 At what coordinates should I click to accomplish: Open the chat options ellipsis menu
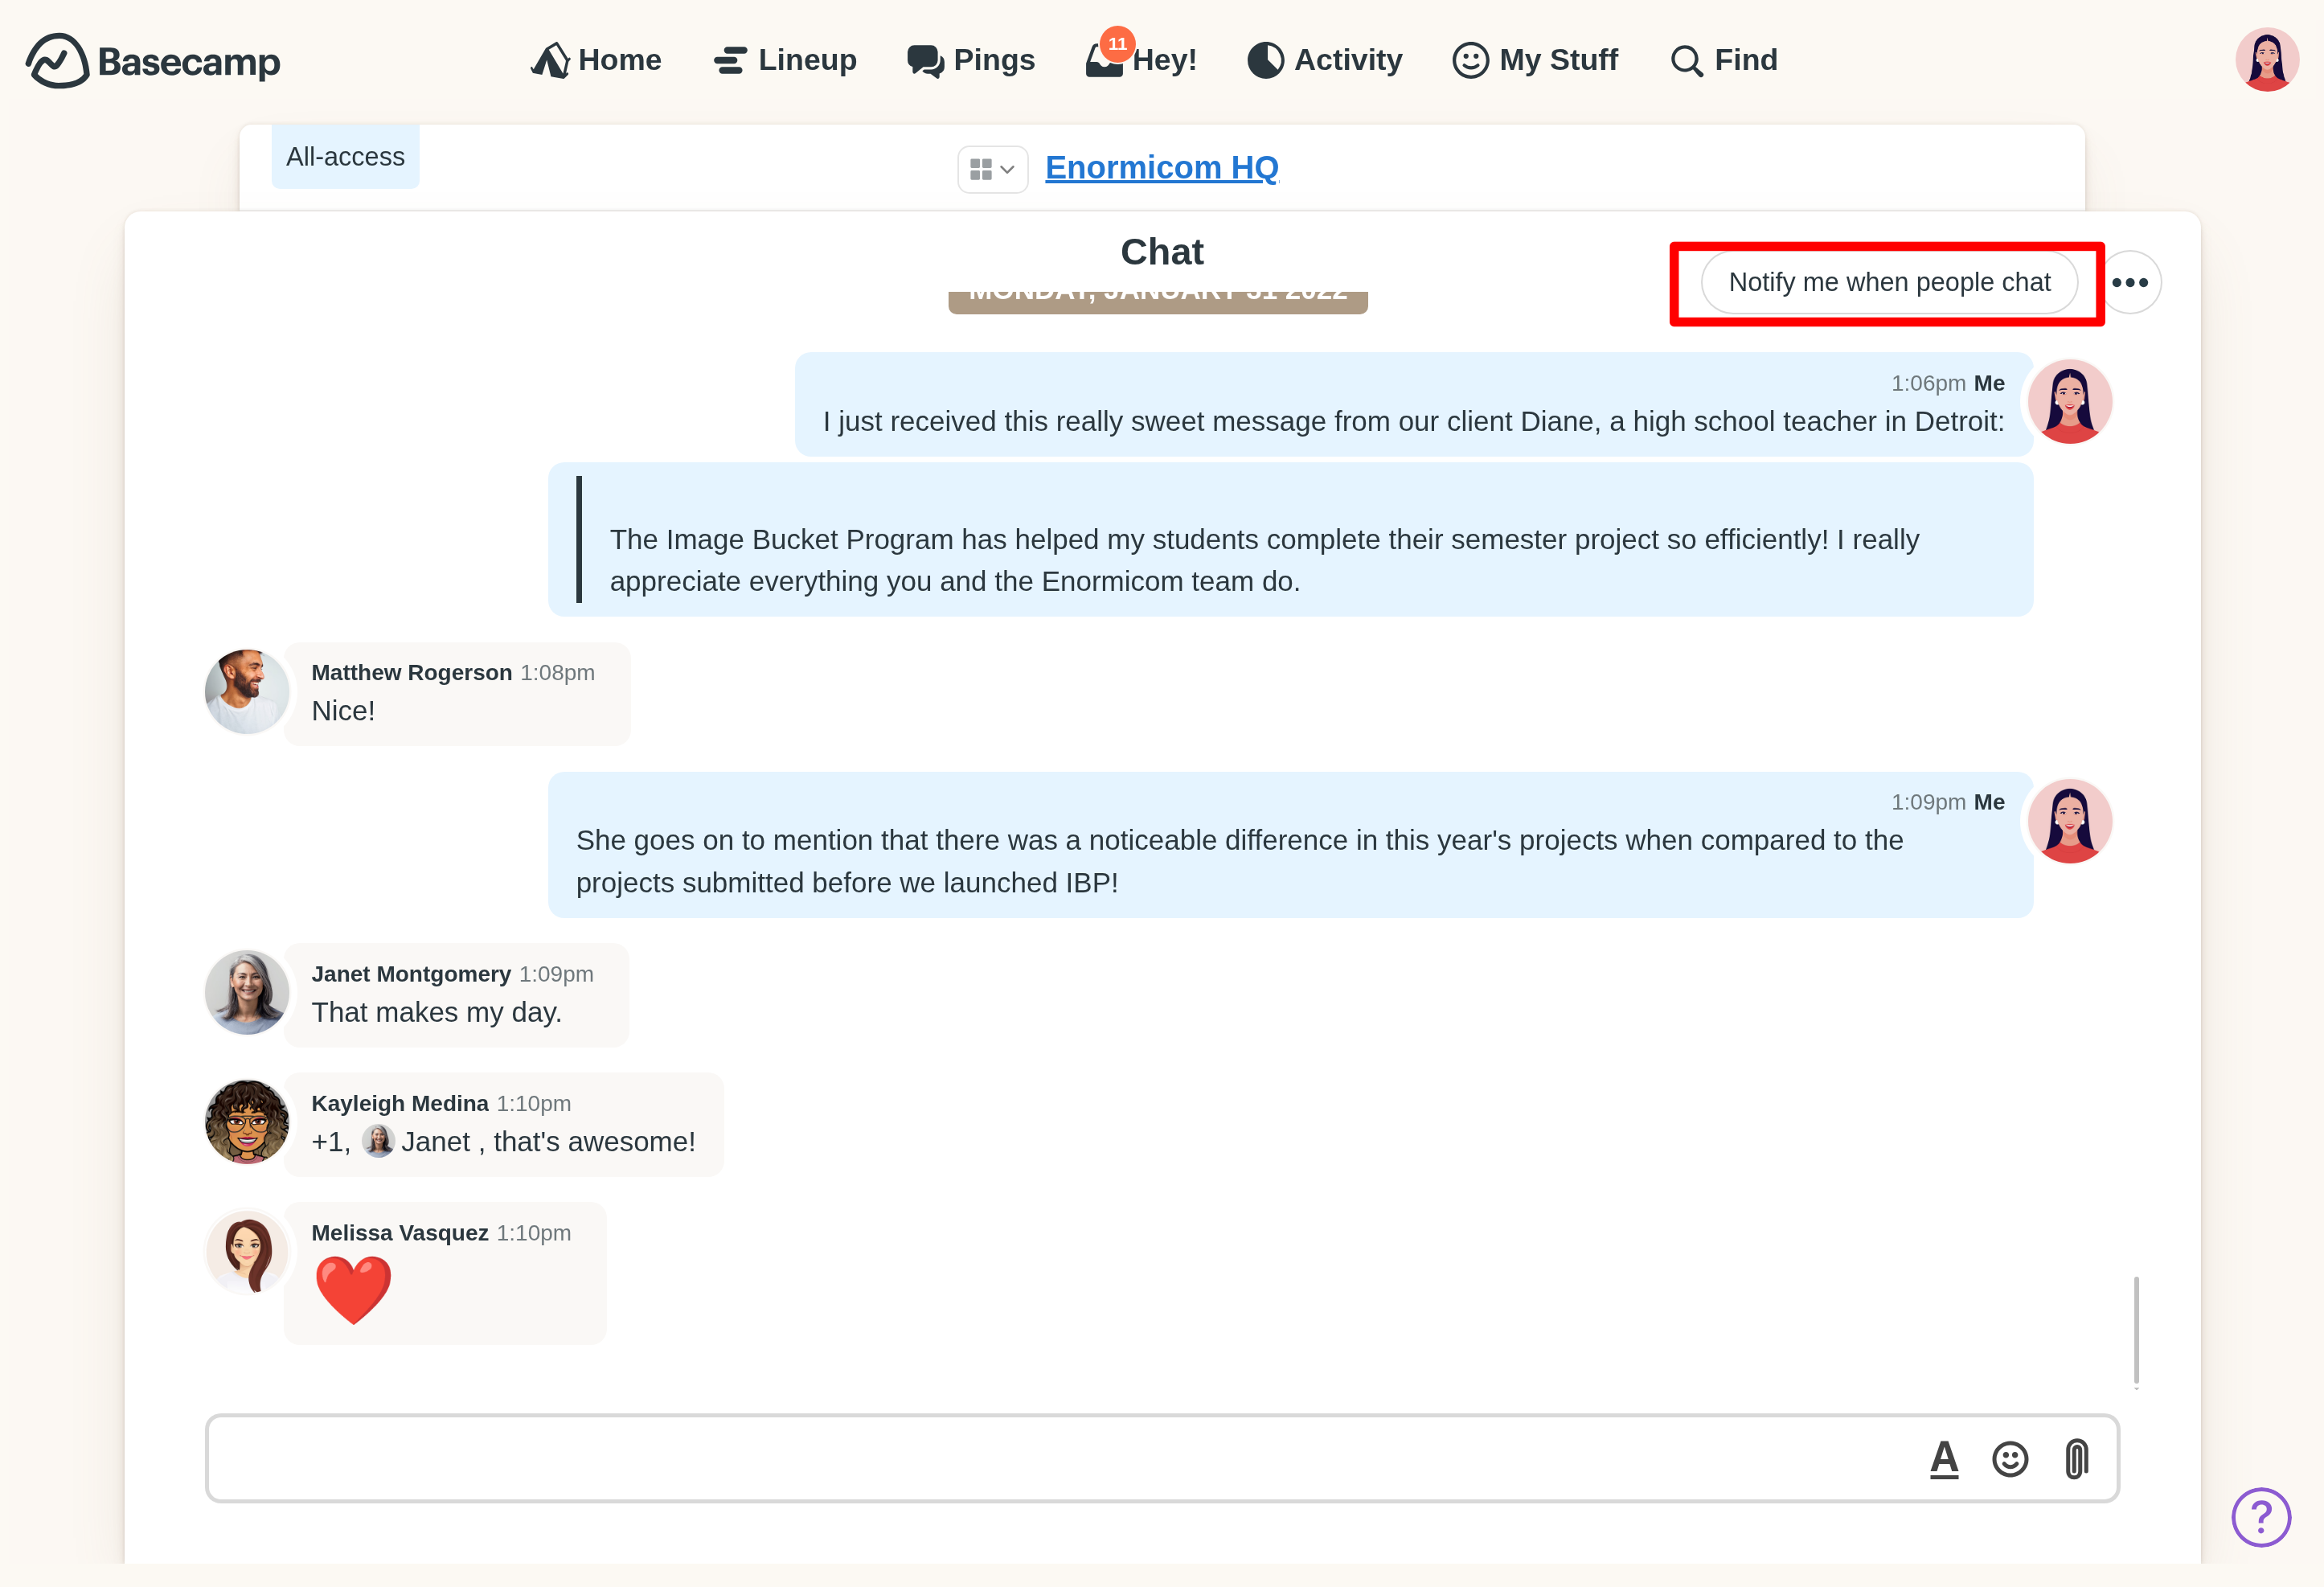click(2131, 282)
